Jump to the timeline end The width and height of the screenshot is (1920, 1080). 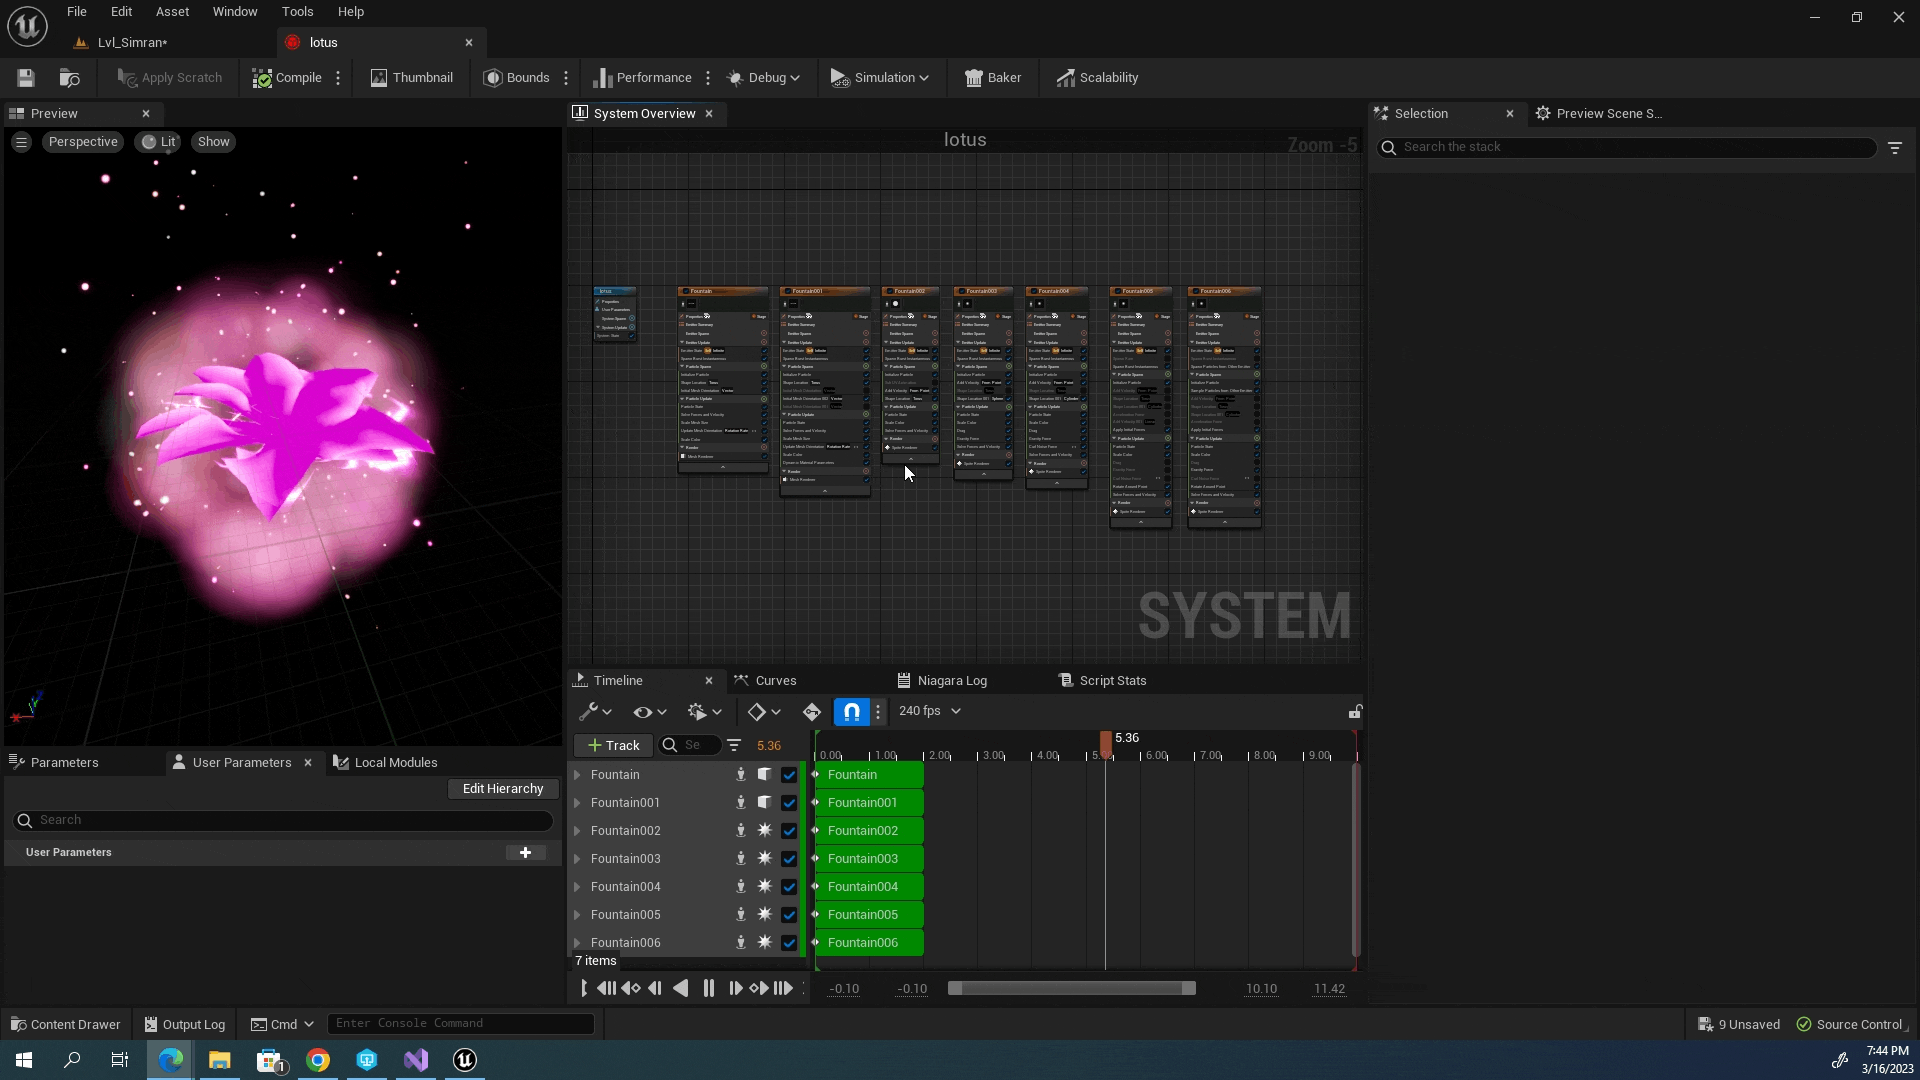pos(784,989)
